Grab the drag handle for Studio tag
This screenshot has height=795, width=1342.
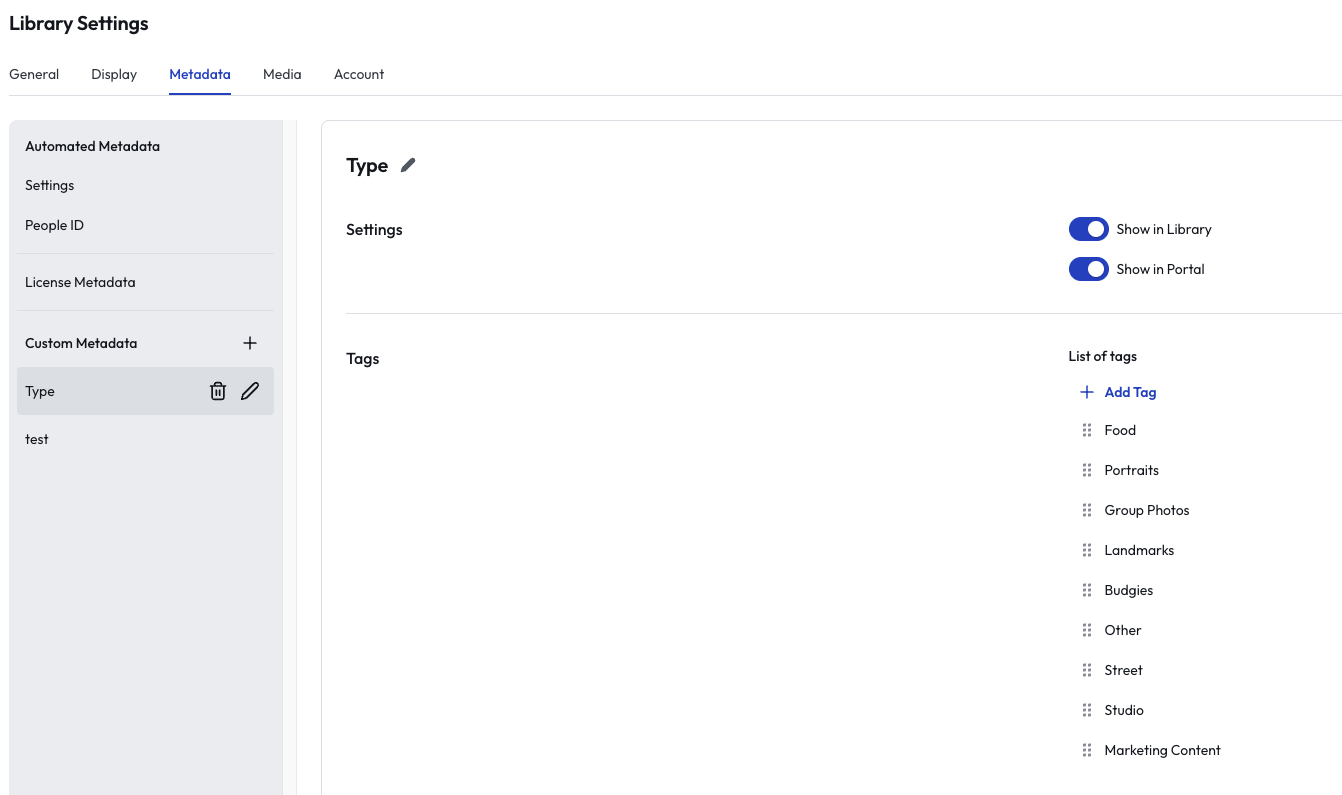click(x=1087, y=710)
